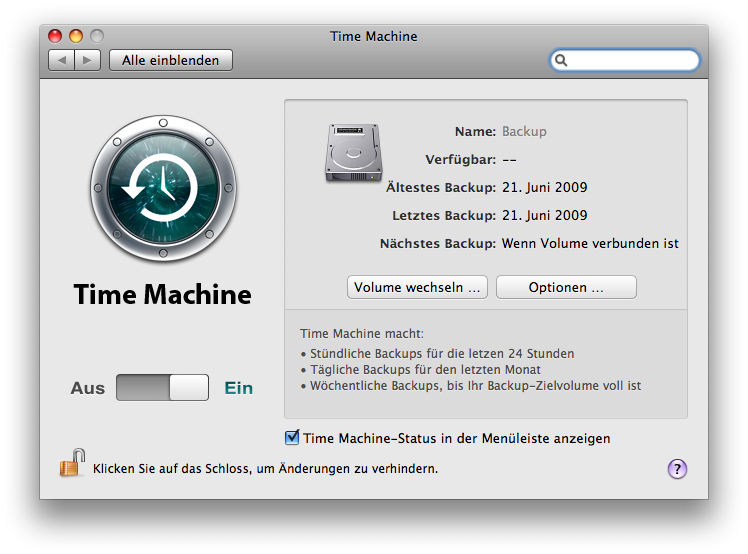
Task: Click the Backup hard drive icon
Action: click(x=353, y=153)
